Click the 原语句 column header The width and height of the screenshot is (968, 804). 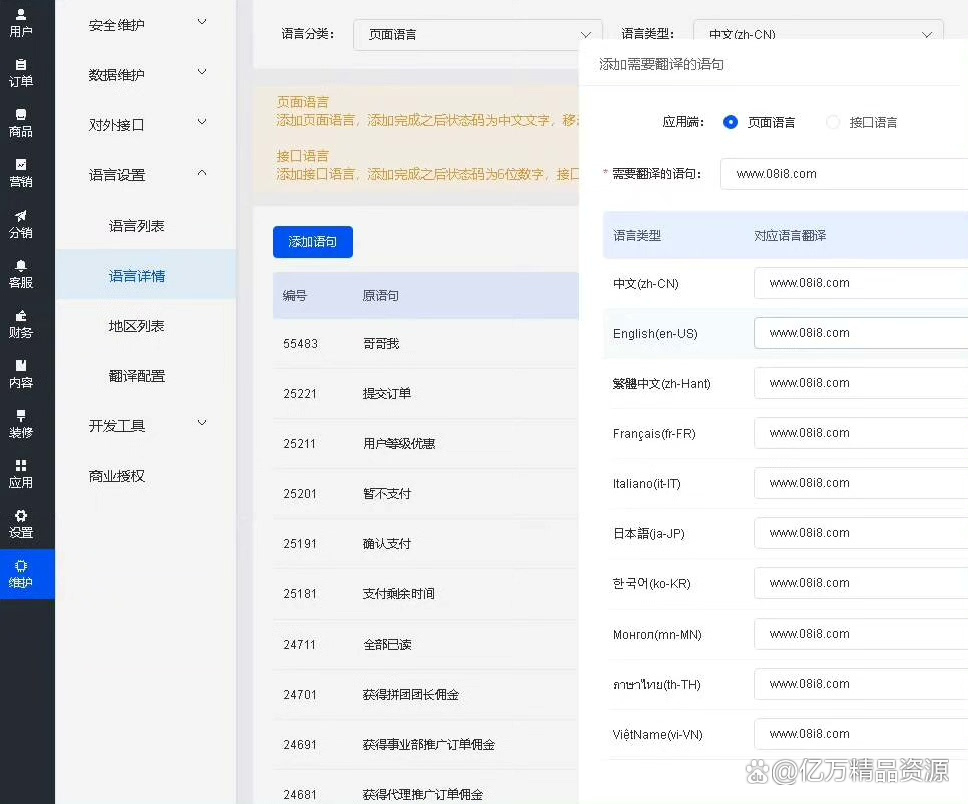pyautogui.click(x=380, y=296)
